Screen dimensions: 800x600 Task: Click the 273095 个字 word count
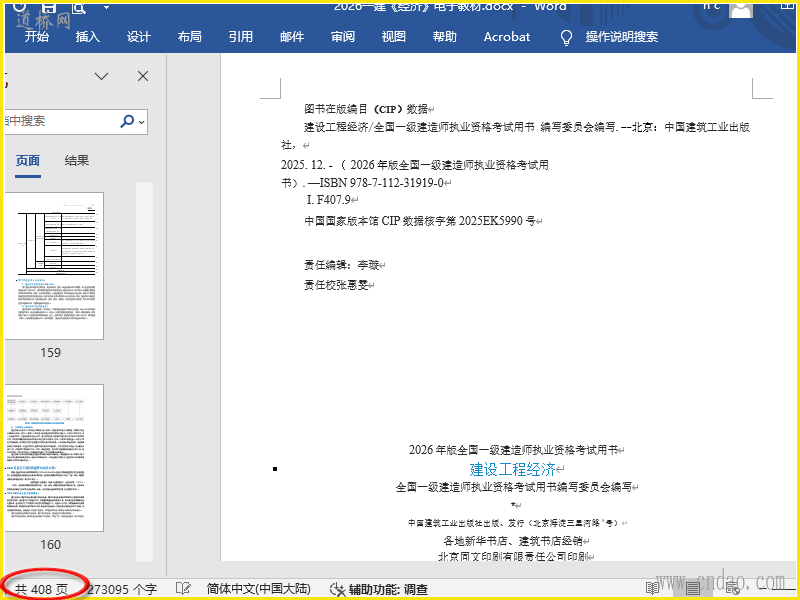point(122,589)
